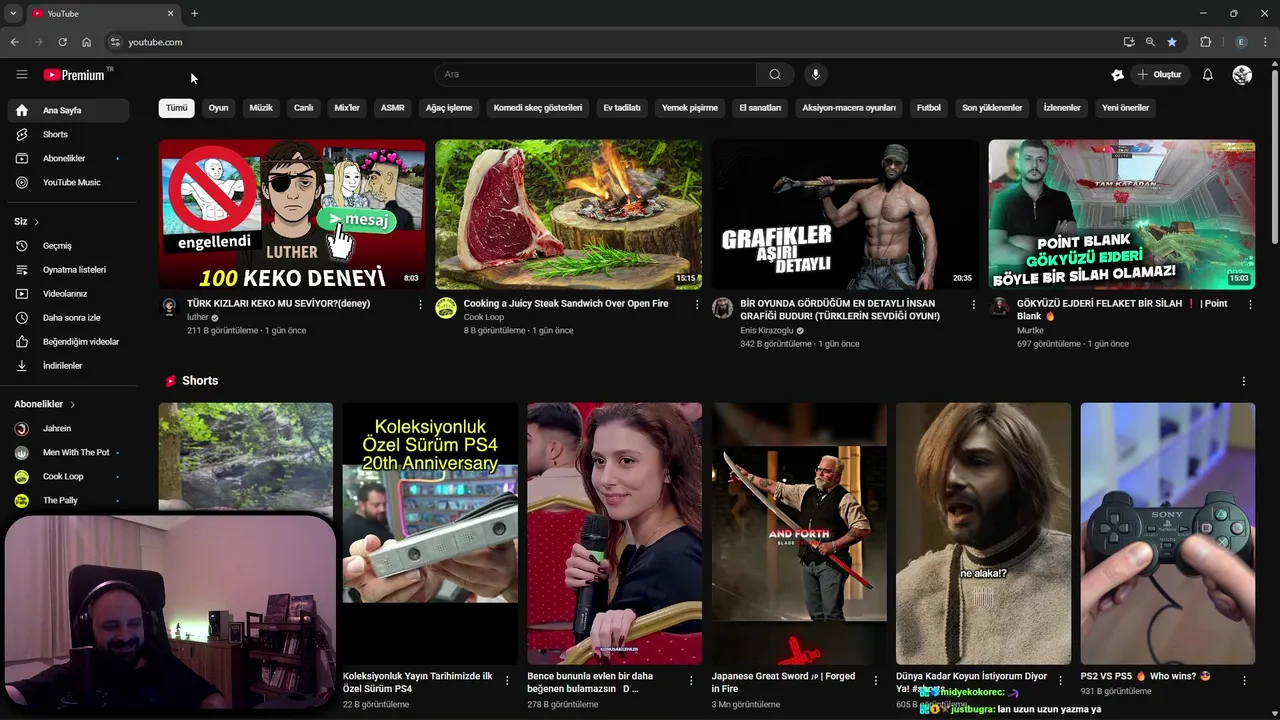Screen dimensions: 1280x720
Task: Click the Oluştur create button
Action: tap(1159, 74)
